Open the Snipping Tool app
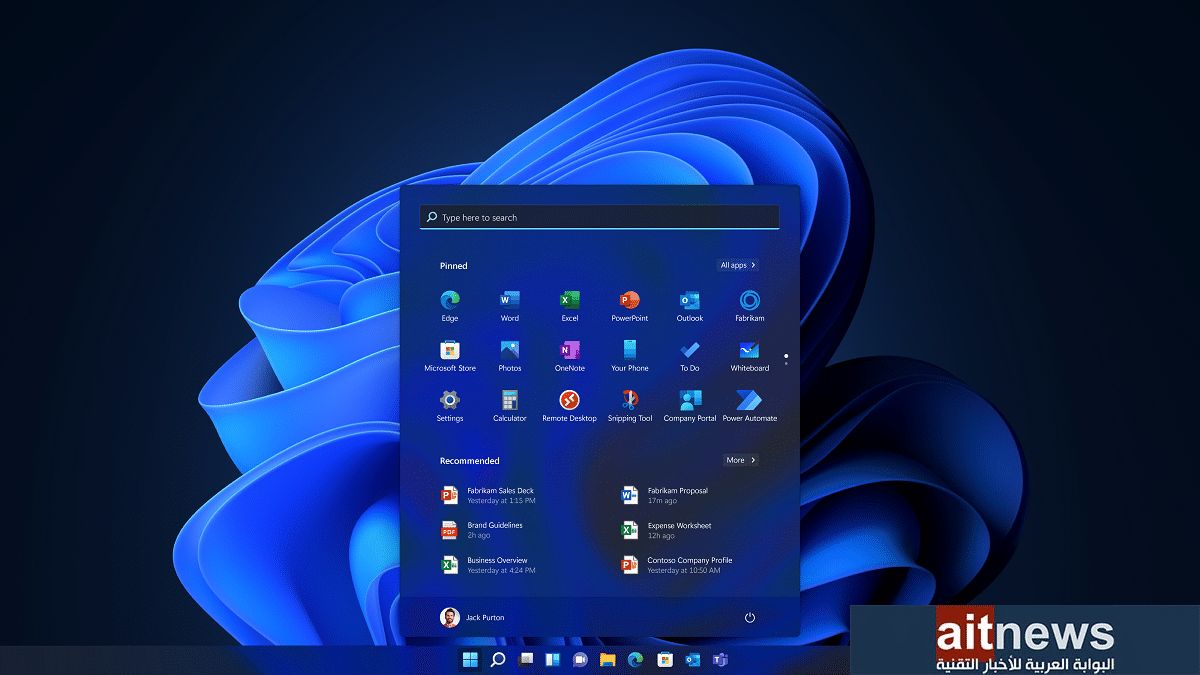Image resolution: width=1200 pixels, height=675 pixels. (629, 400)
